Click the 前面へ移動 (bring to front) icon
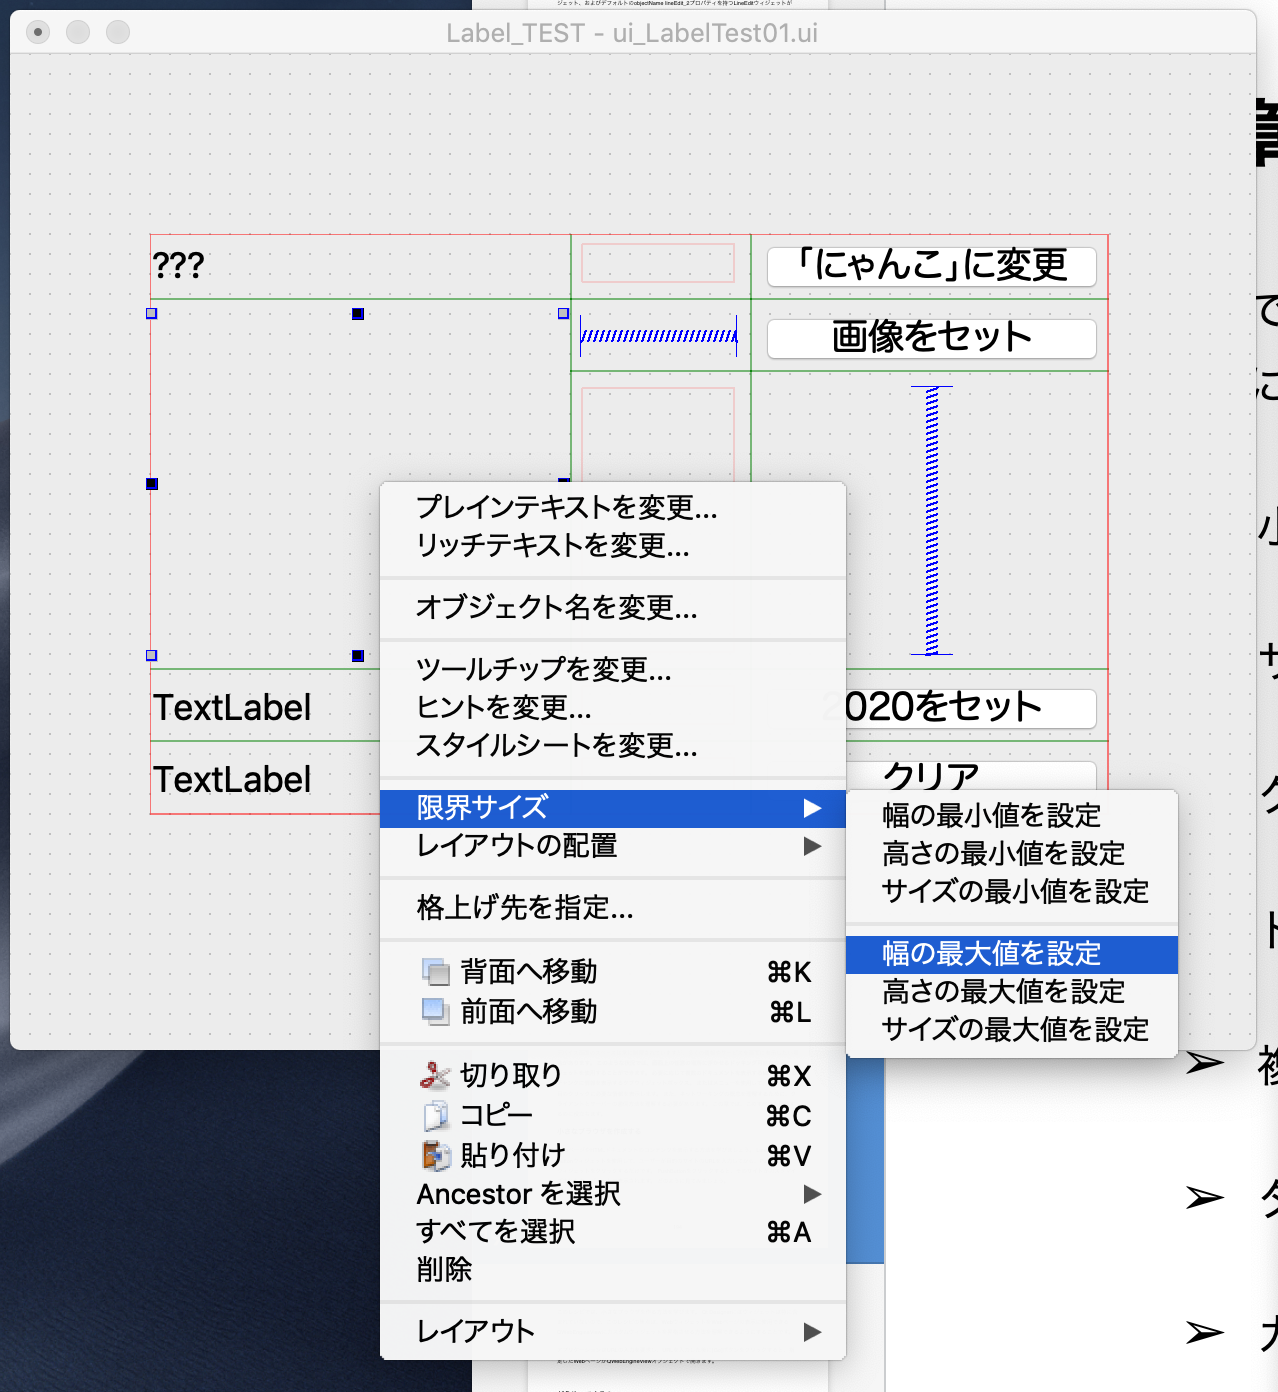This screenshot has width=1278, height=1392. tap(434, 1010)
